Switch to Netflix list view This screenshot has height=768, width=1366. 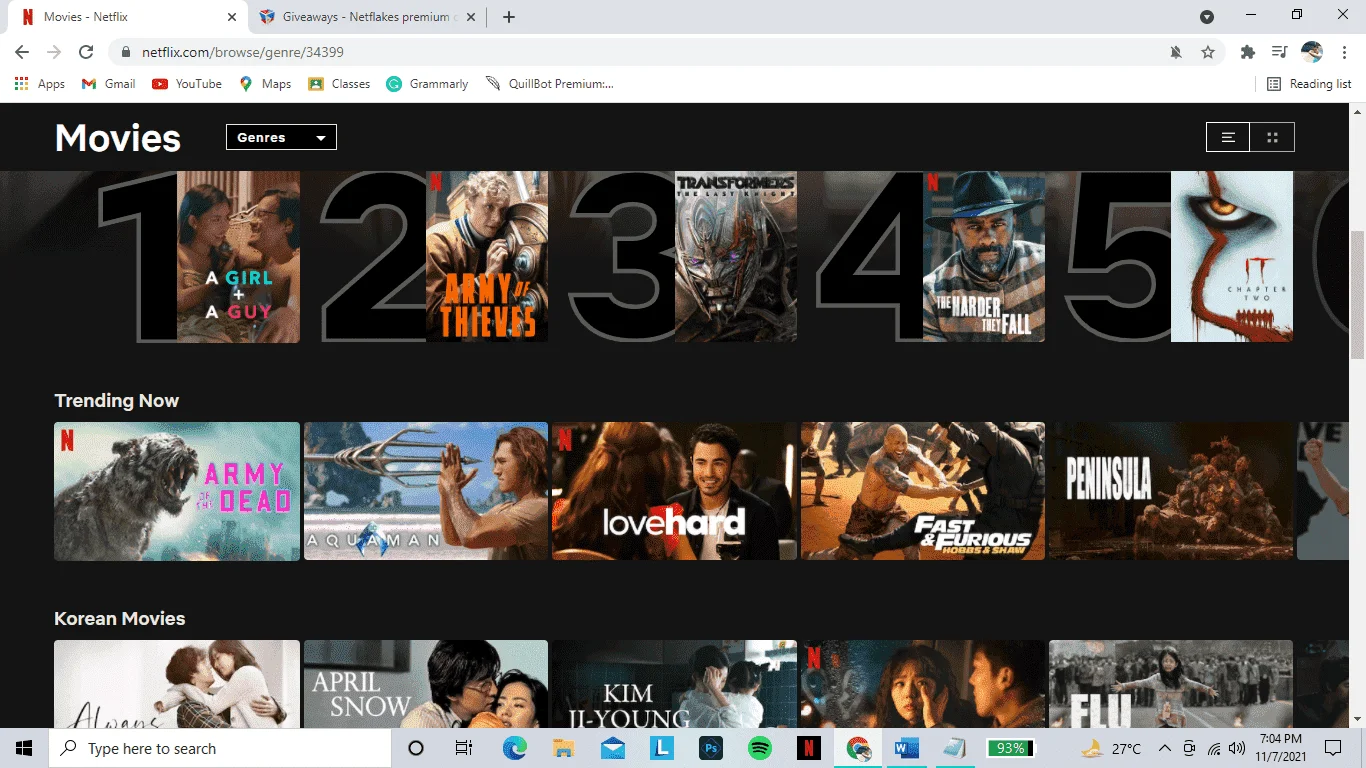(x=1228, y=137)
